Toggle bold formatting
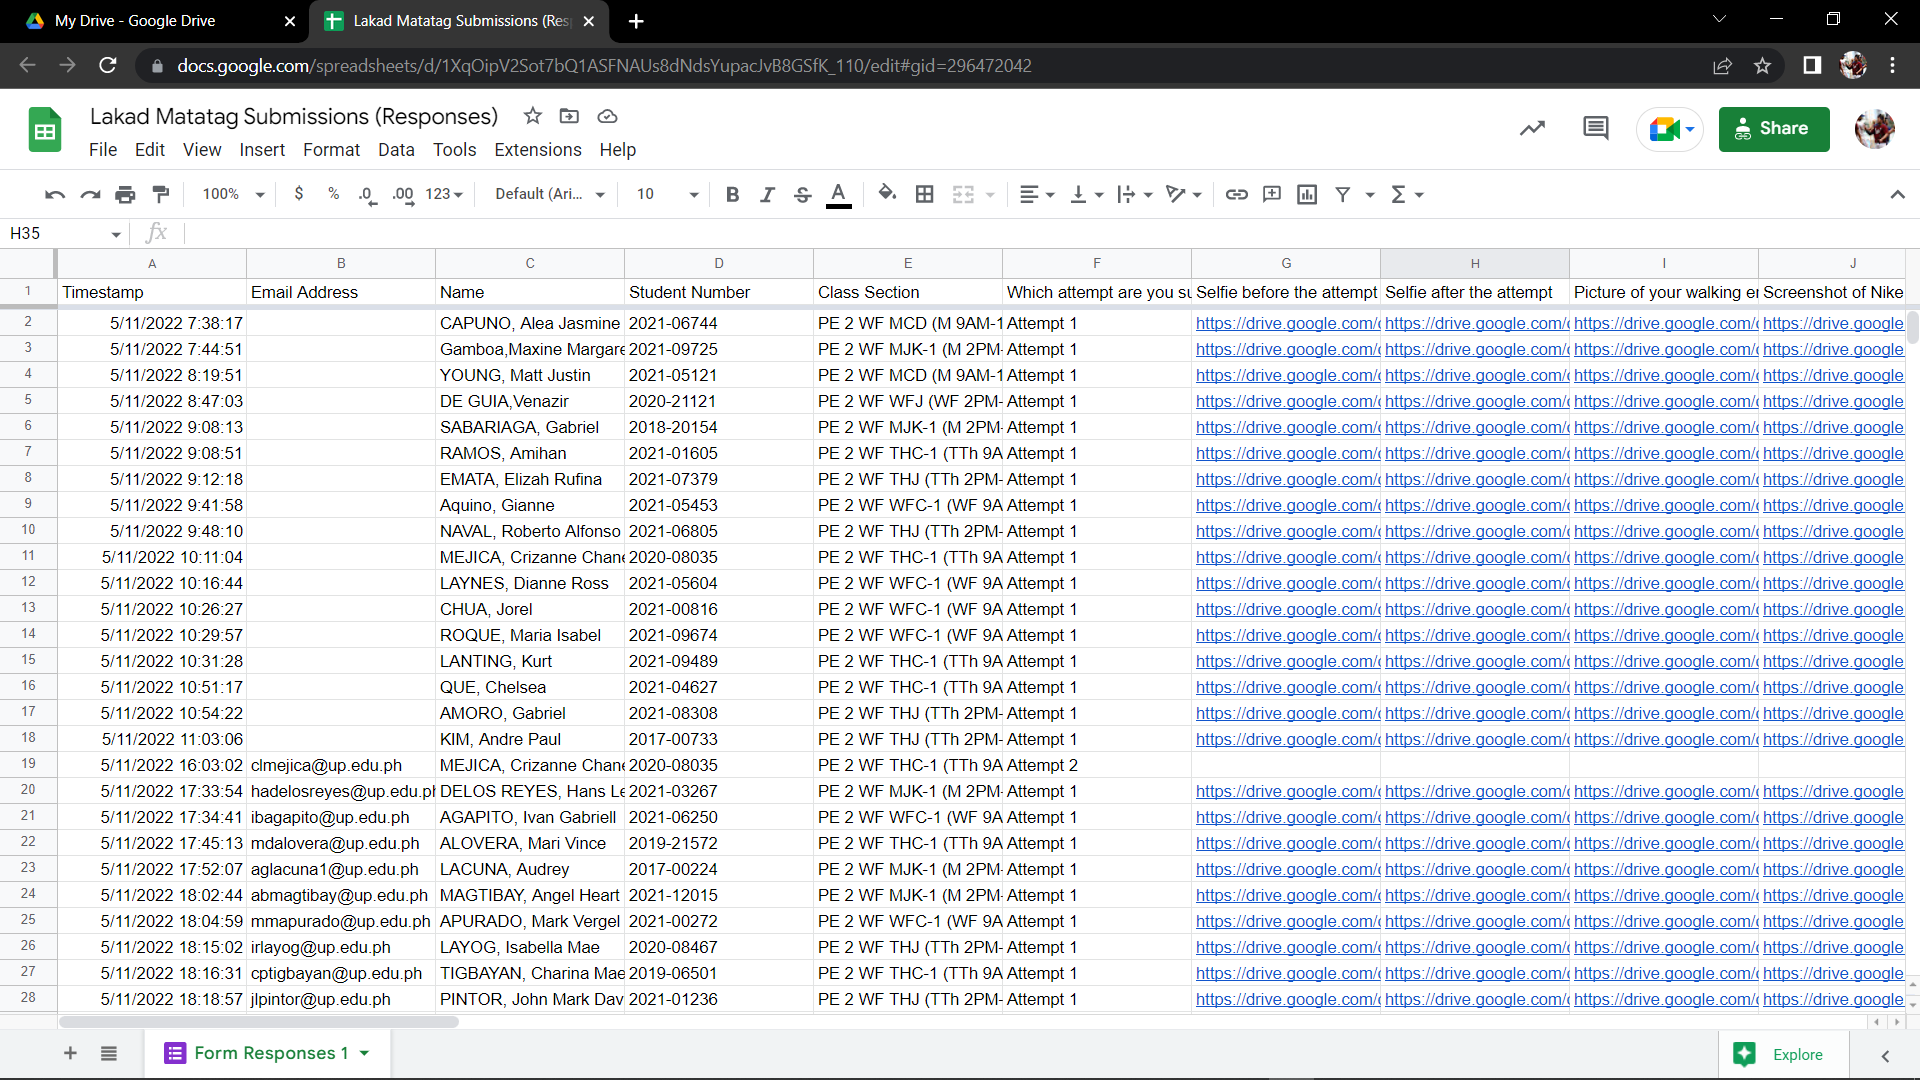Screen dimensions: 1920x1080 point(732,194)
